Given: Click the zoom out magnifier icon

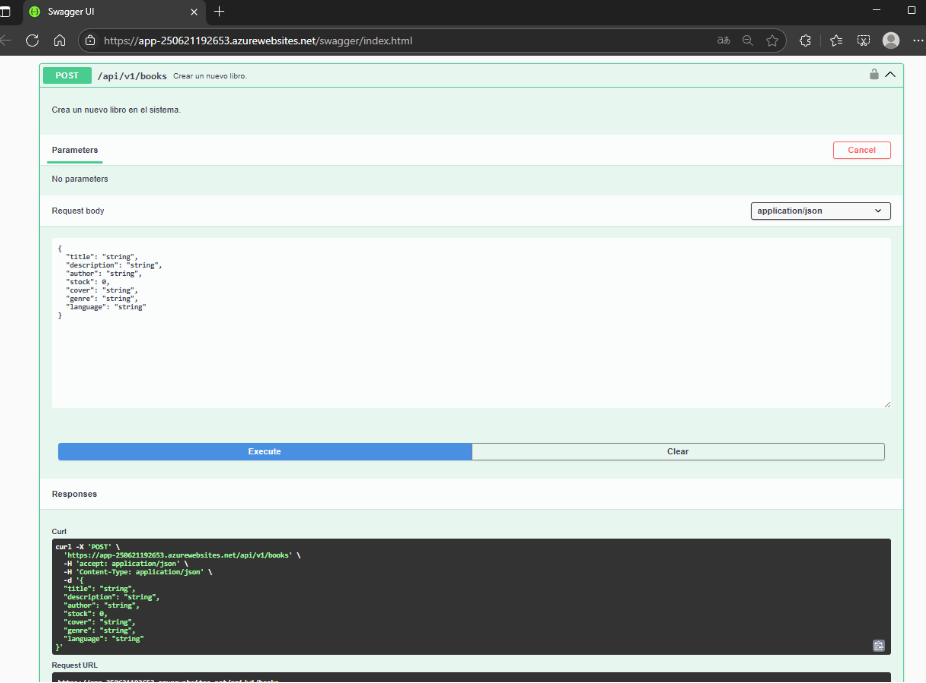Looking at the screenshot, I should (748, 40).
